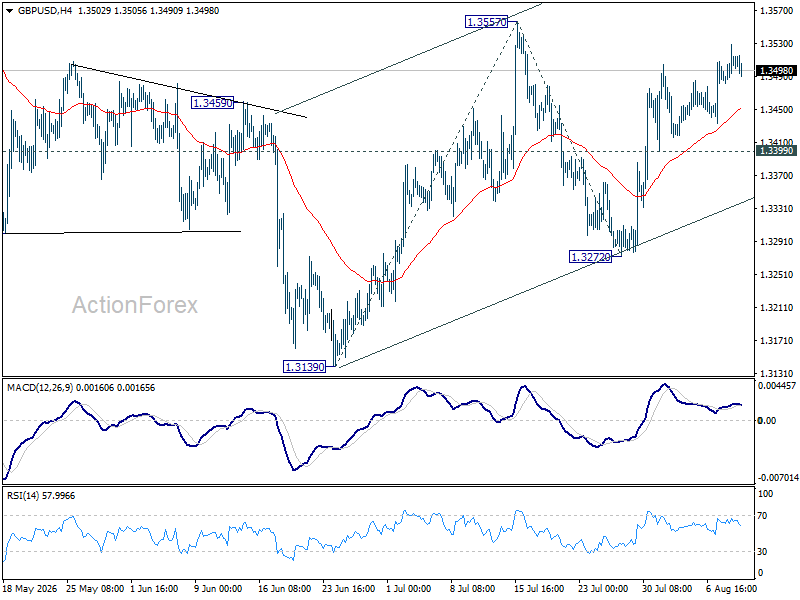
Task: Select the 1.35570 price label
Action: (487, 22)
